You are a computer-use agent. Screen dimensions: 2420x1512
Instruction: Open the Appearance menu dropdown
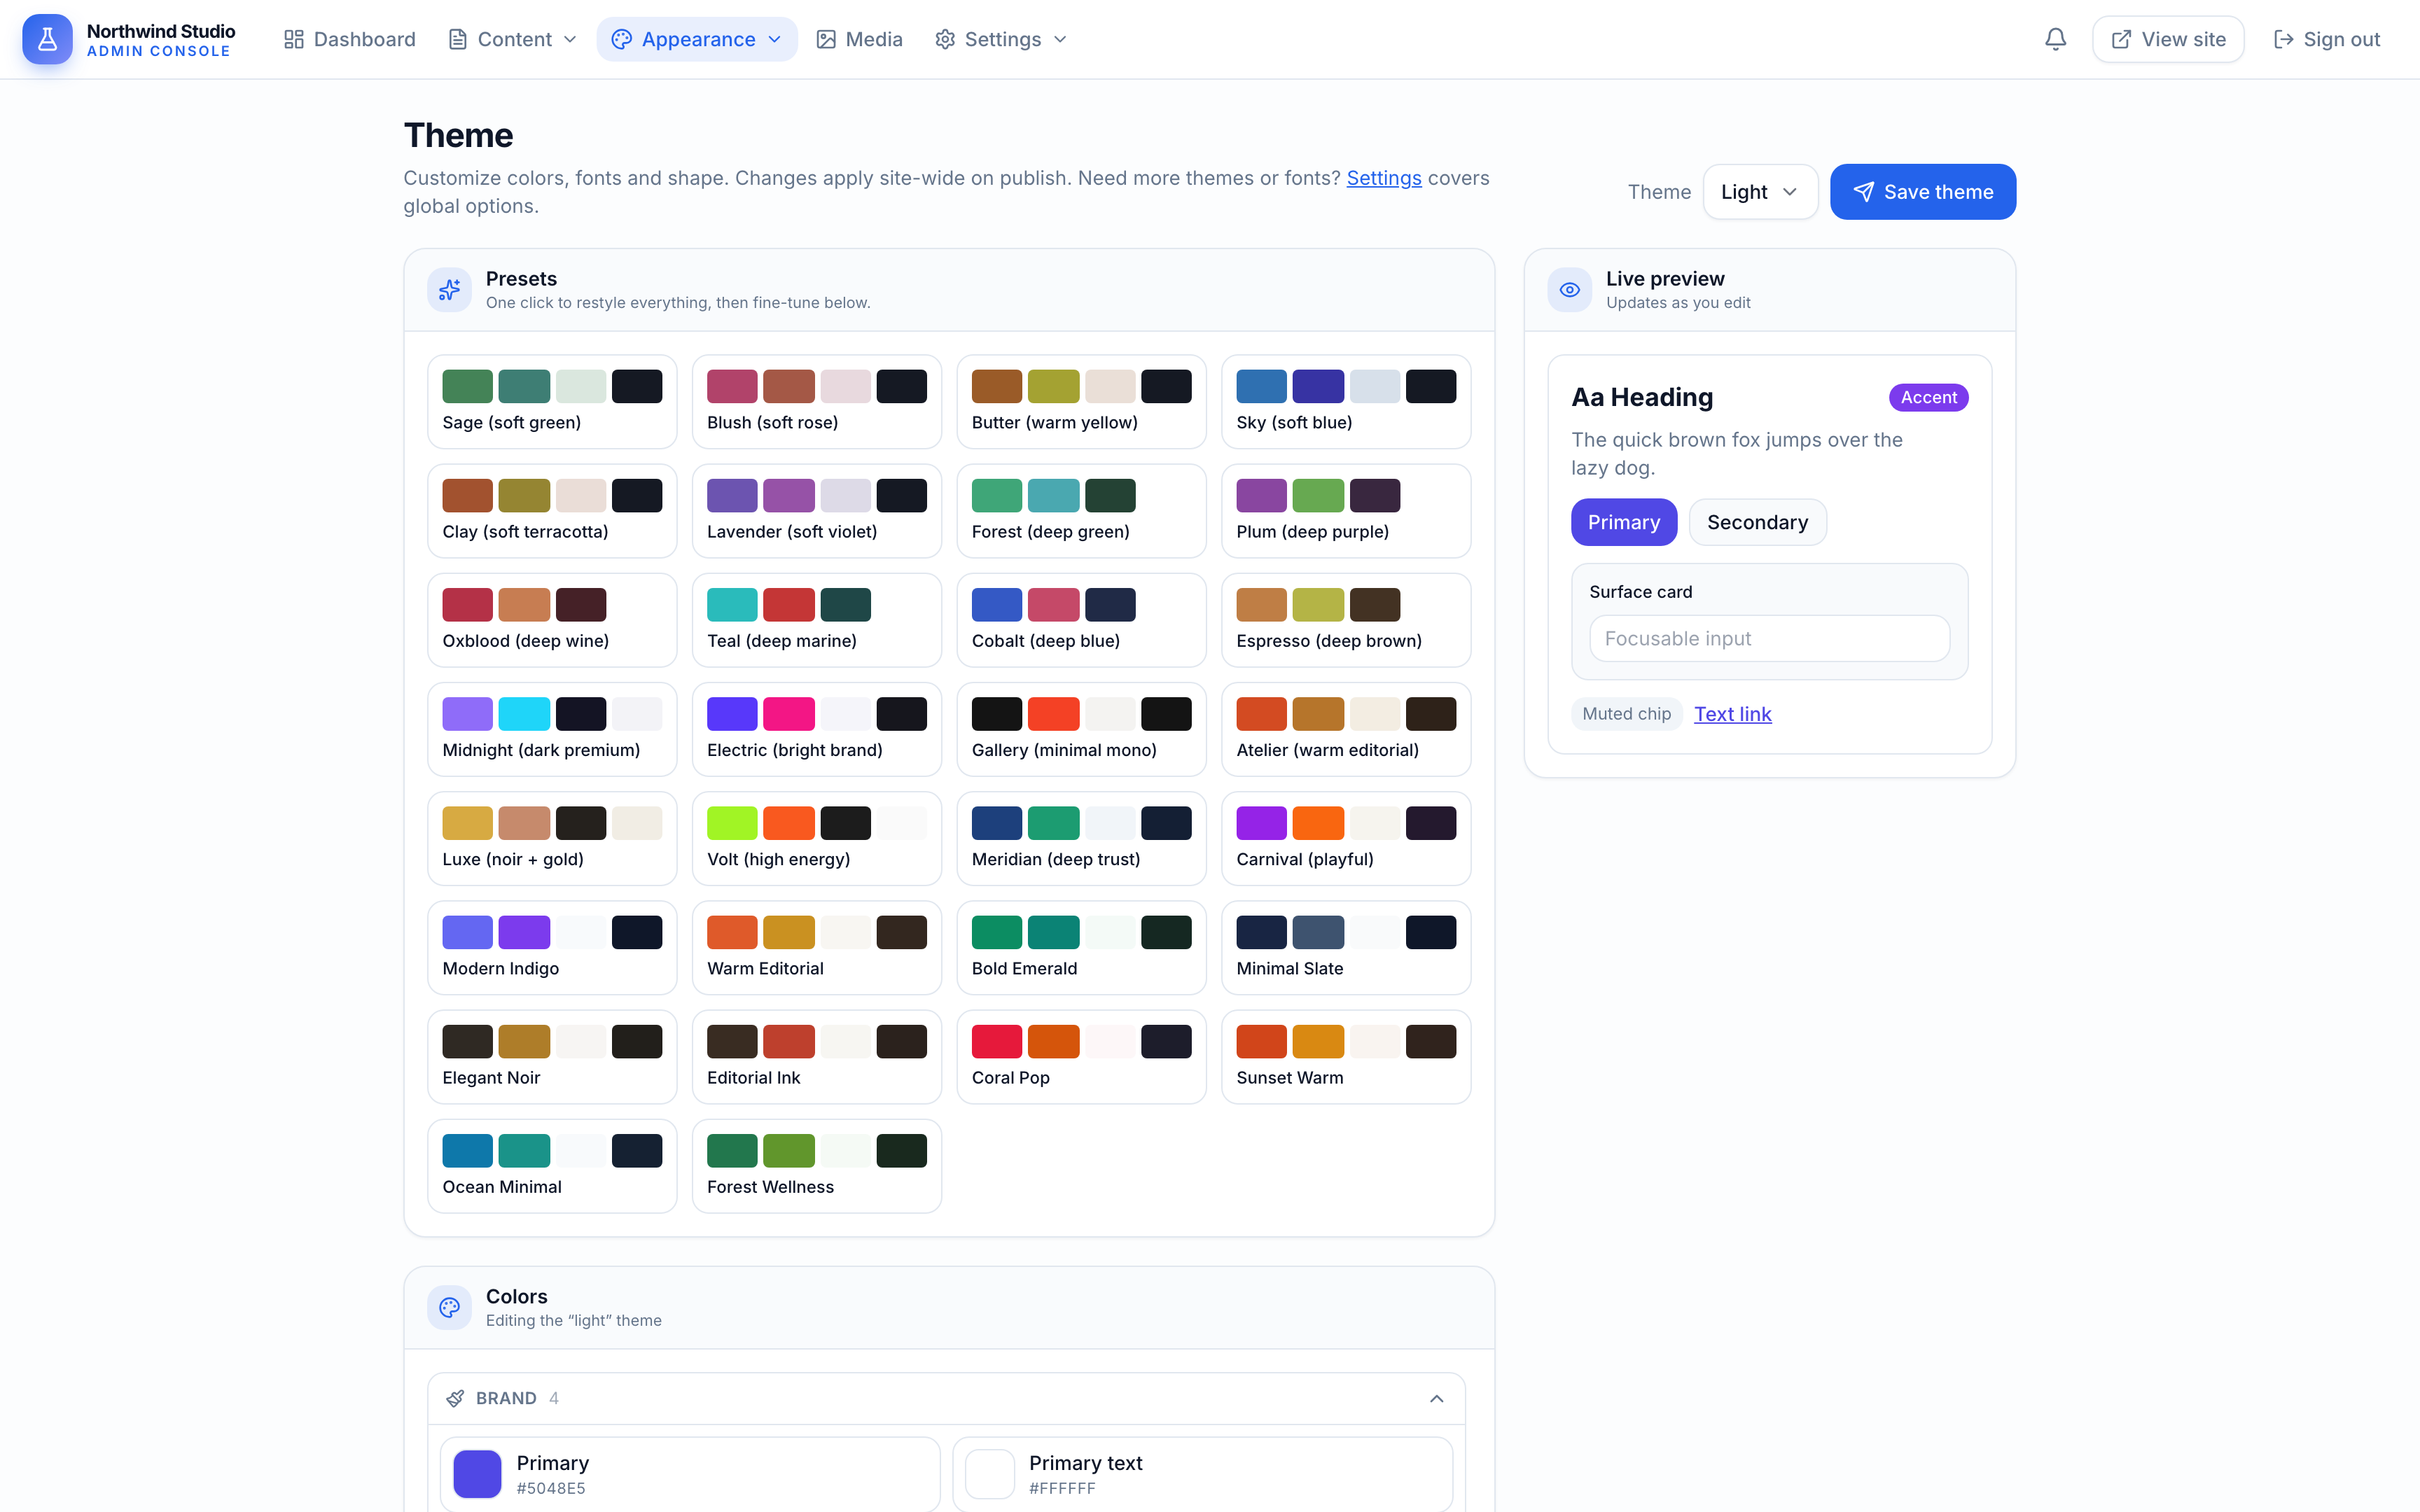click(x=697, y=39)
